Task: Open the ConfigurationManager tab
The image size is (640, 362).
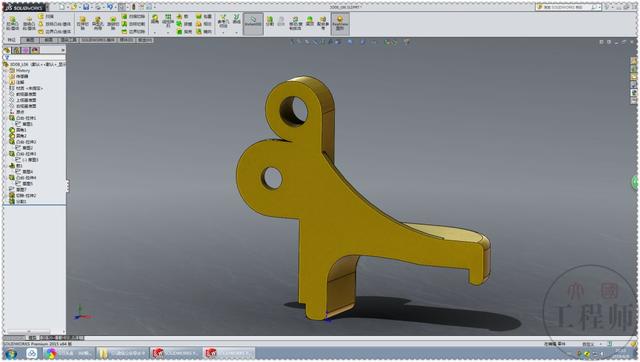Action: tap(26, 50)
